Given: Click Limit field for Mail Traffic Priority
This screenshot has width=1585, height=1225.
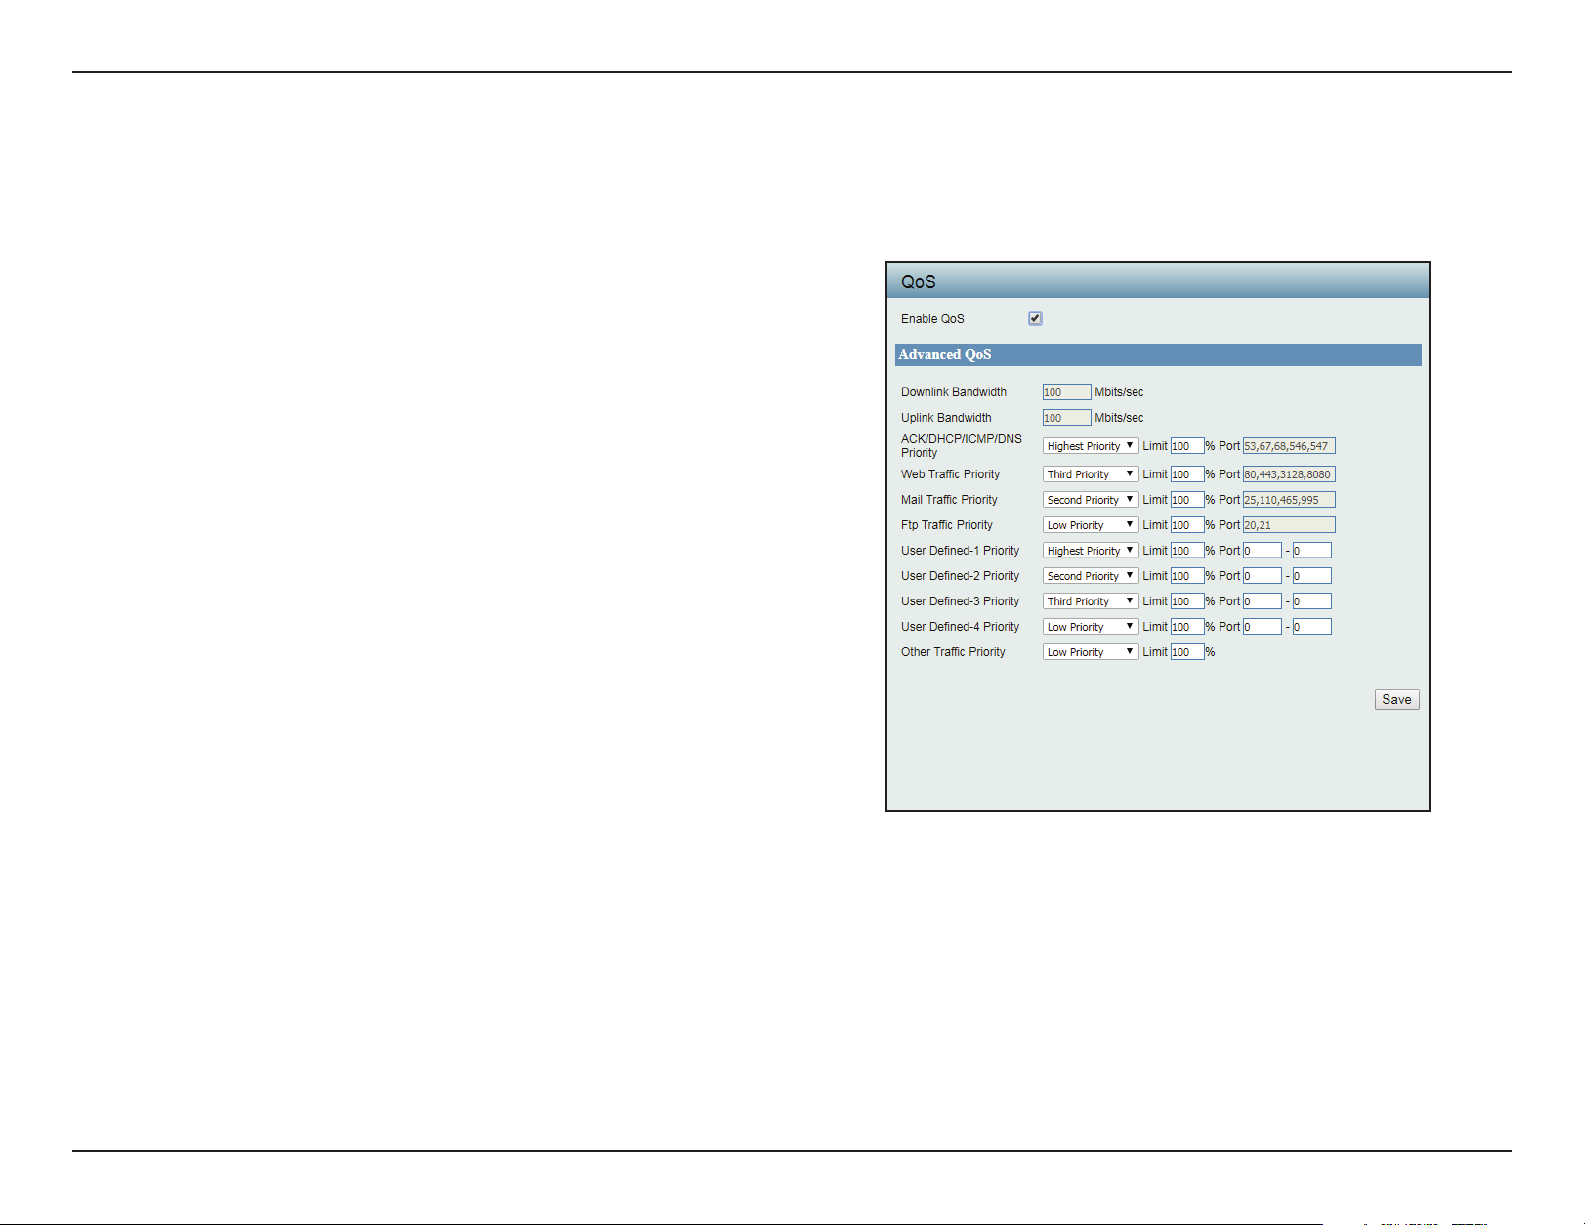Looking at the screenshot, I should click(1187, 500).
